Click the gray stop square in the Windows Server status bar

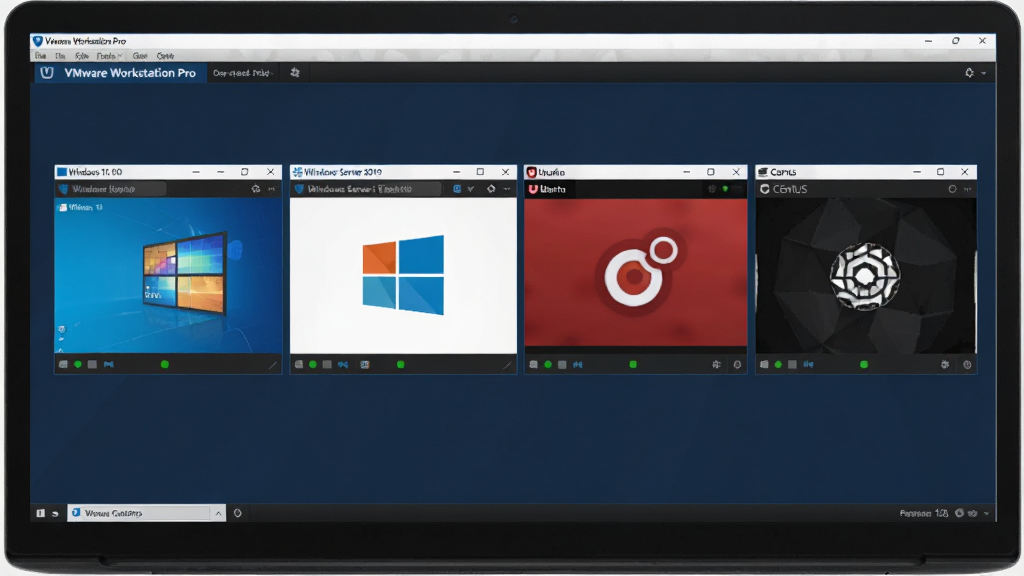tap(327, 364)
